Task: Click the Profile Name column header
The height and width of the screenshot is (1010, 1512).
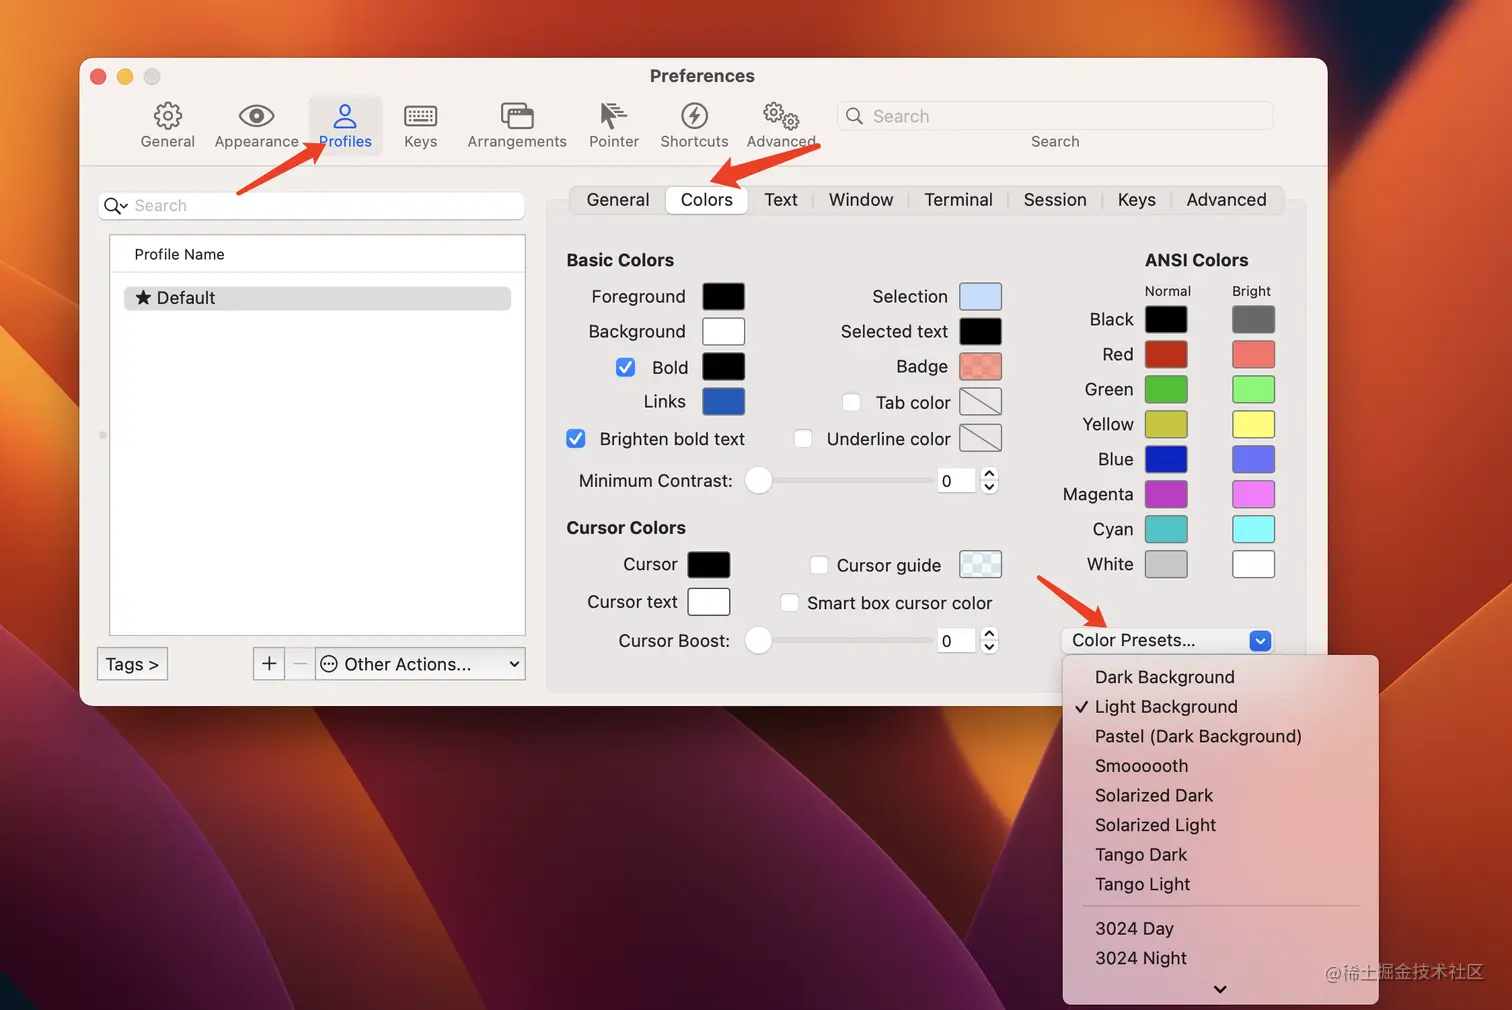Action: click(317, 254)
